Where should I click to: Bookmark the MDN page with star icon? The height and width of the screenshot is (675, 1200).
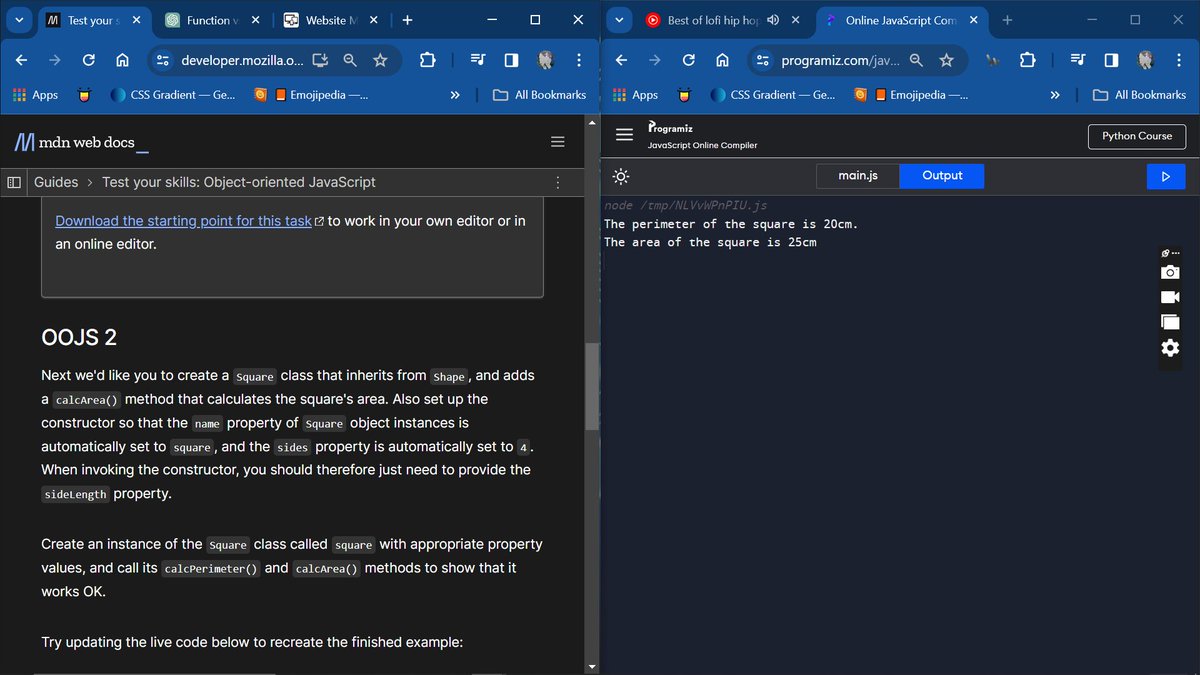380,60
